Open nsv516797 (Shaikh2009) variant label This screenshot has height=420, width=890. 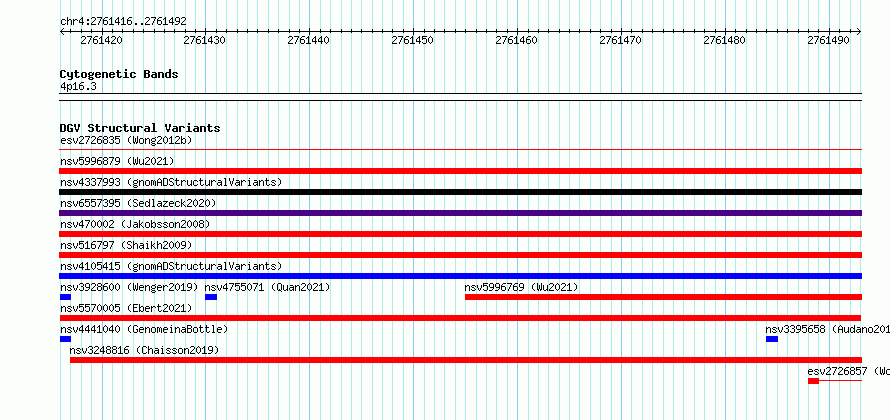tap(126, 245)
